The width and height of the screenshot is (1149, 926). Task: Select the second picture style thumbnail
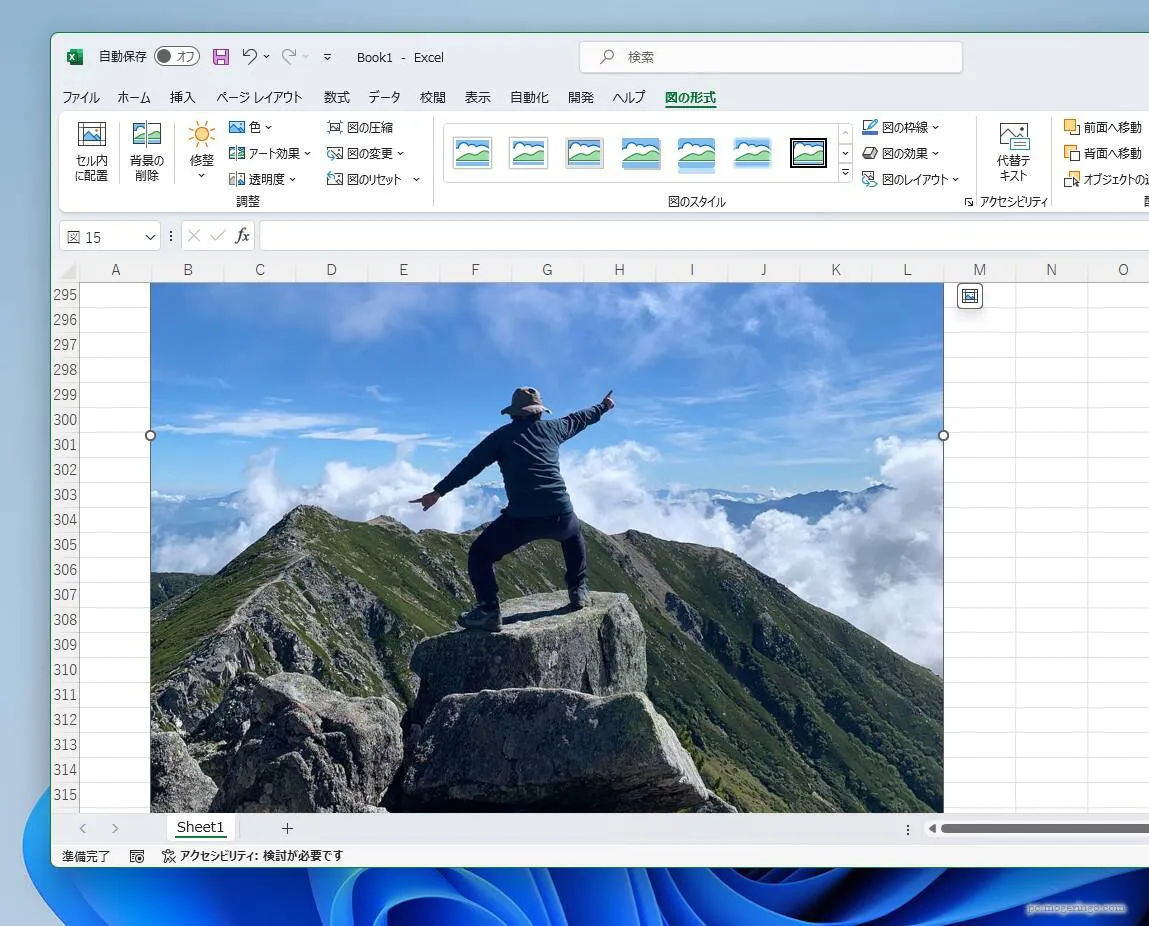[528, 153]
